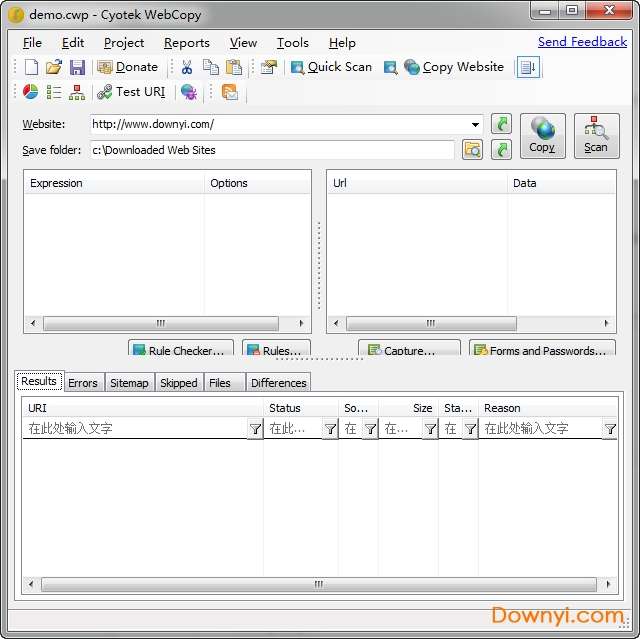This screenshot has height=639, width=640.
Task: Click the Capture... button
Action: point(409,348)
